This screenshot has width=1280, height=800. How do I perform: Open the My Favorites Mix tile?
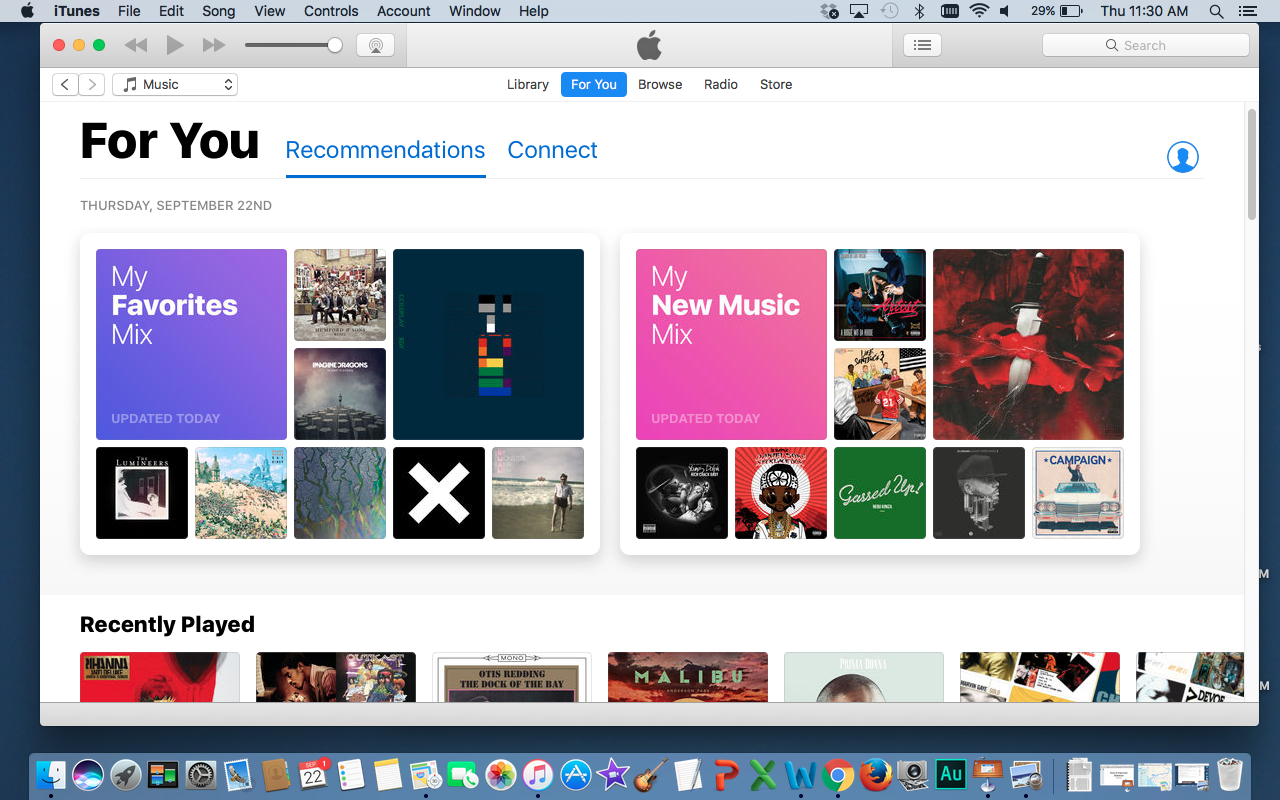tap(191, 344)
